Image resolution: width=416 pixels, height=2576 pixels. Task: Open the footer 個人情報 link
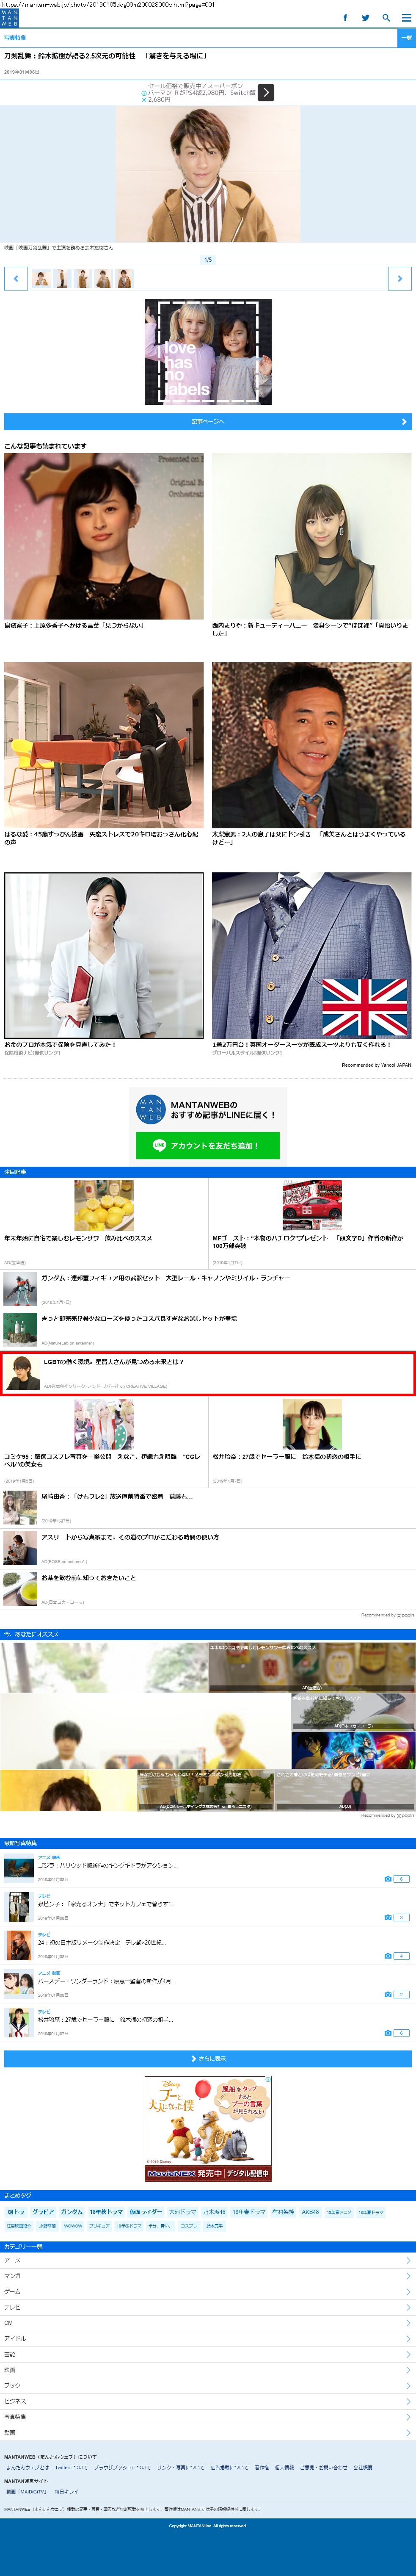click(284, 2468)
